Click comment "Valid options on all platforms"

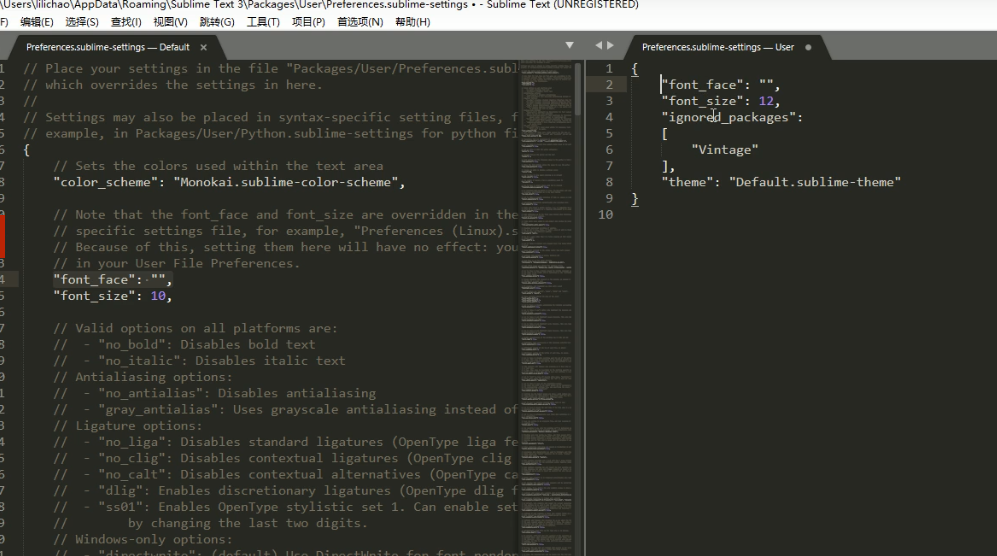pos(195,328)
